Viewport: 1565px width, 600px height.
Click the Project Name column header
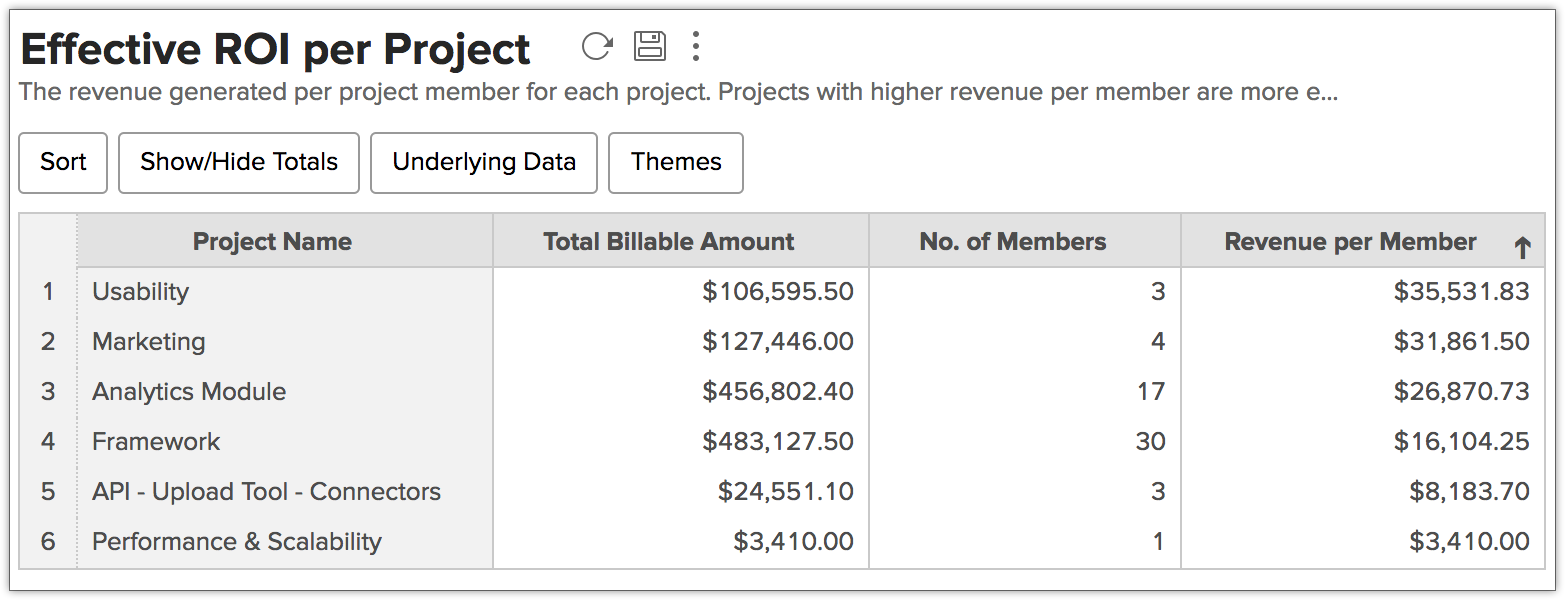pyautogui.click(x=272, y=242)
